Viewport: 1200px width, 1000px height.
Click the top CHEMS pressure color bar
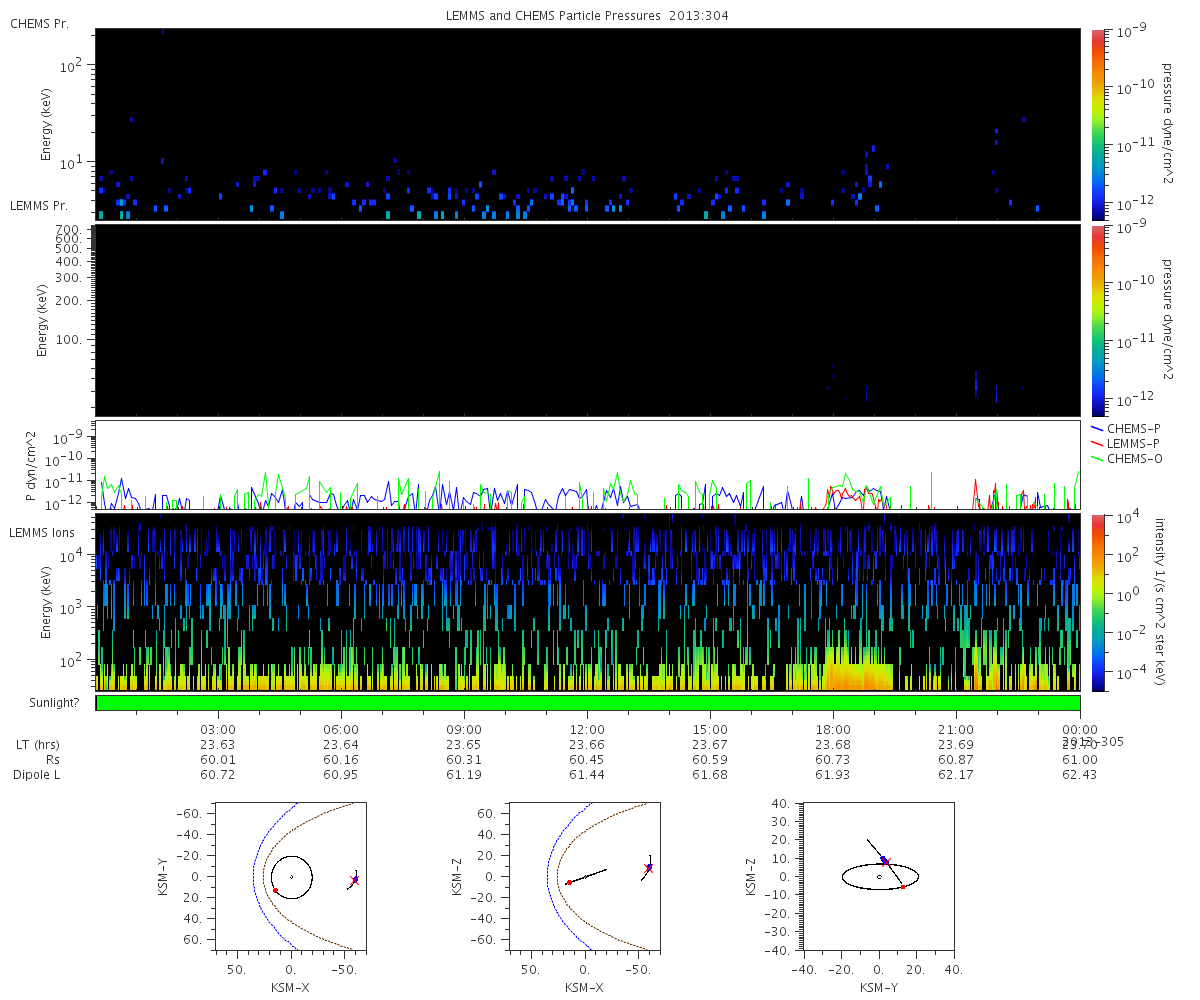1097,124
